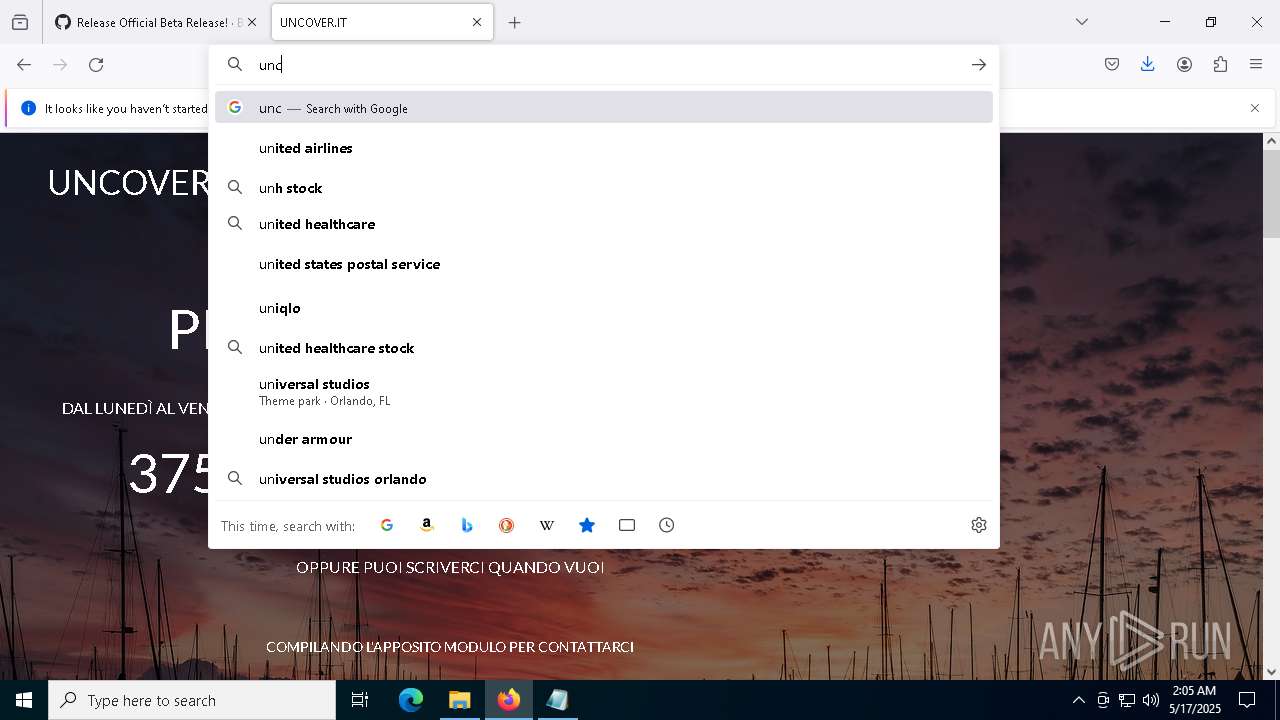Open Firefox View icon in tab strip
Image resolution: width=1280 pixels, height=720 pixels.
click(20, 22)
